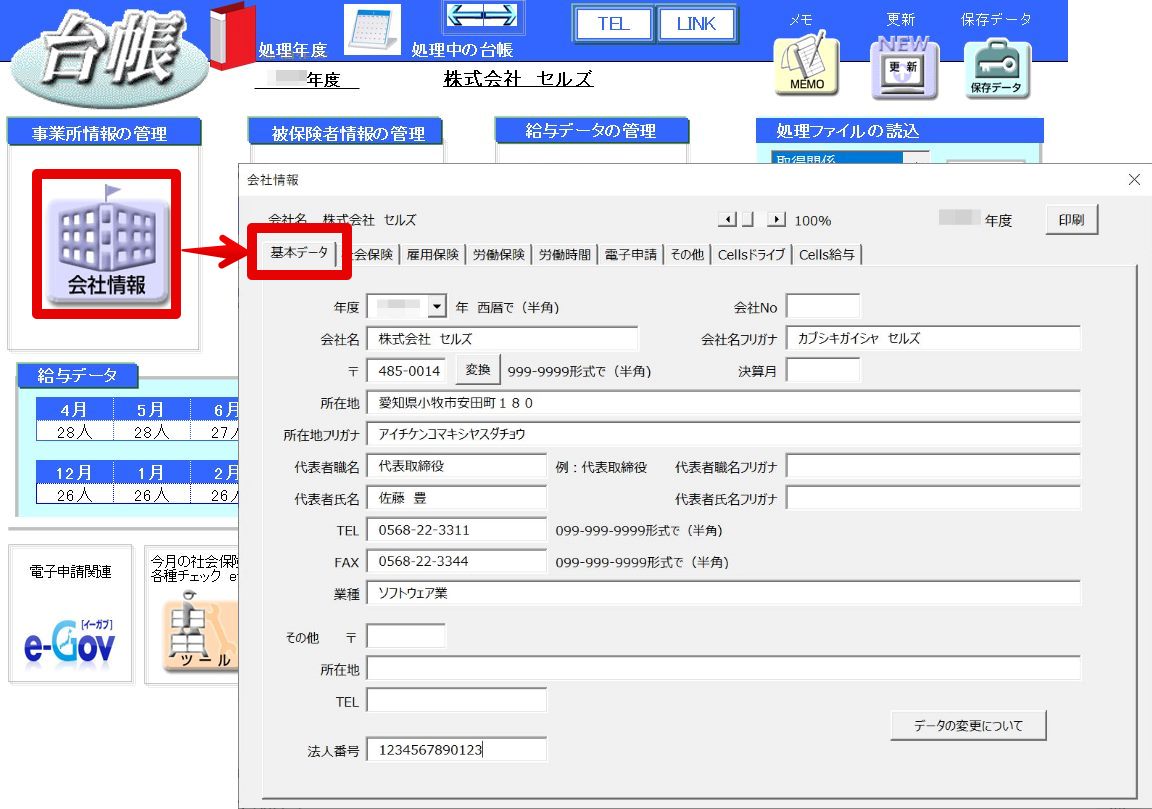Click データの変更について button
Screen dimensions: 1152x809
pos(968,726)
